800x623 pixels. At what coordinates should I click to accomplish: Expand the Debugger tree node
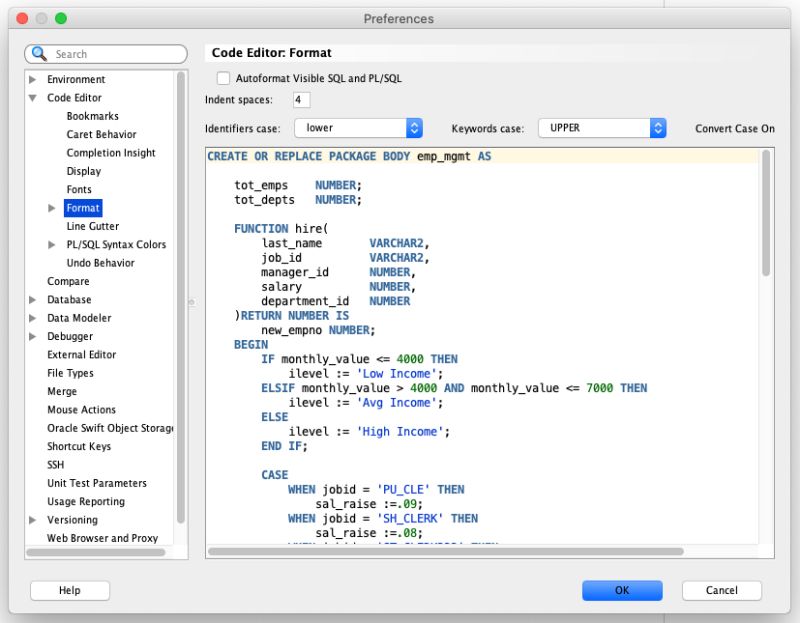click(31, 336)
